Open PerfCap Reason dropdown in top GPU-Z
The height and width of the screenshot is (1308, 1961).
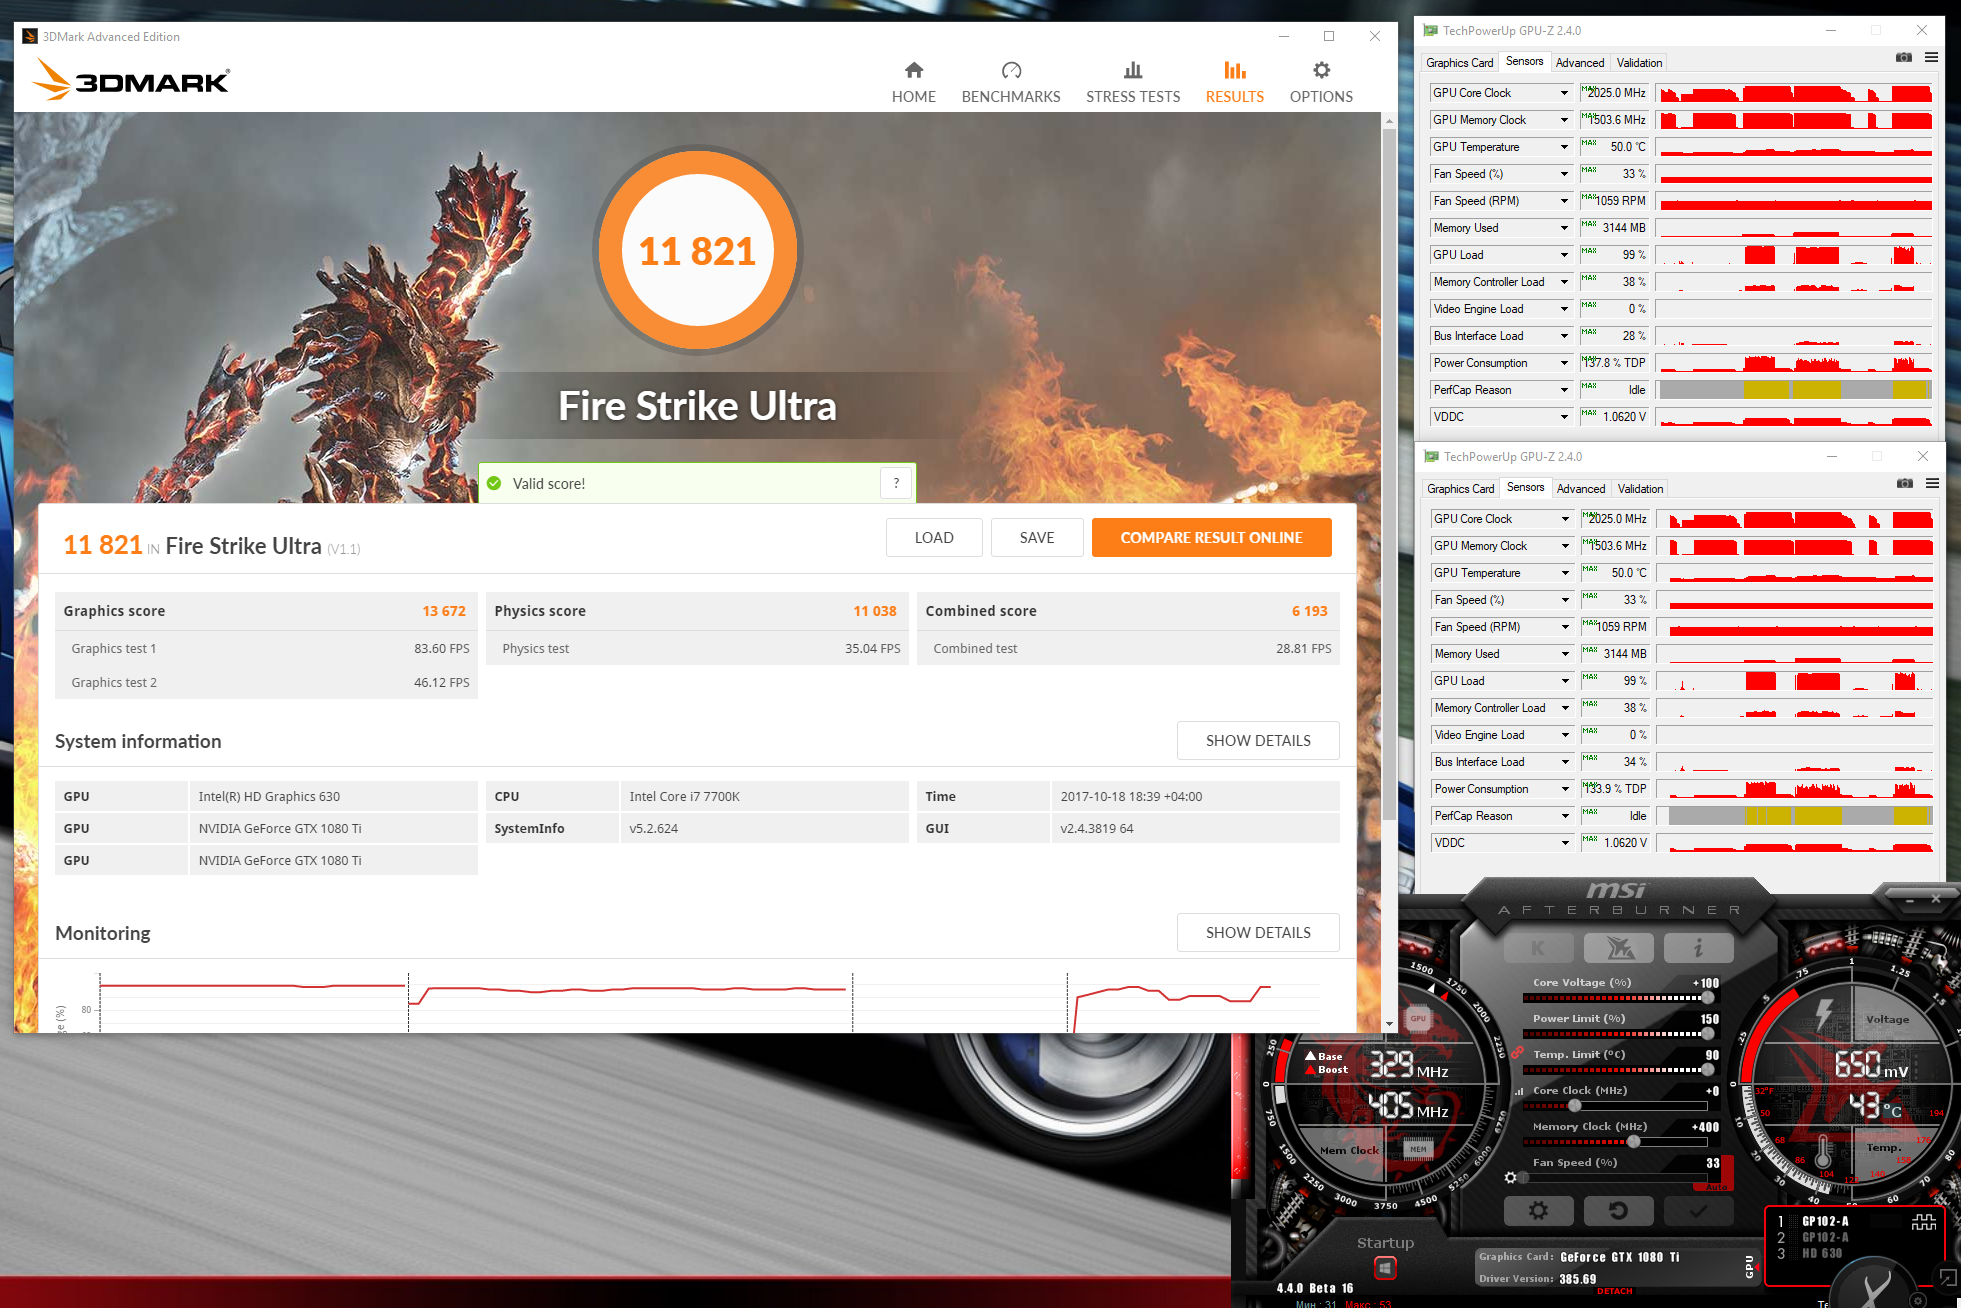point(1564,390)
